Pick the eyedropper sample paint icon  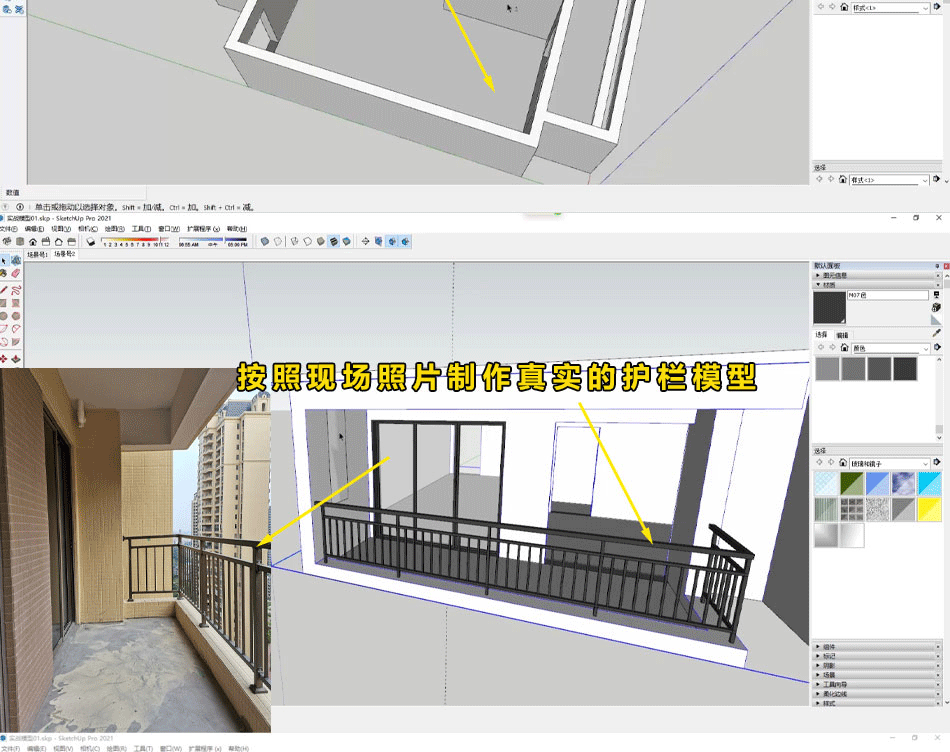[x=936, y=333]
